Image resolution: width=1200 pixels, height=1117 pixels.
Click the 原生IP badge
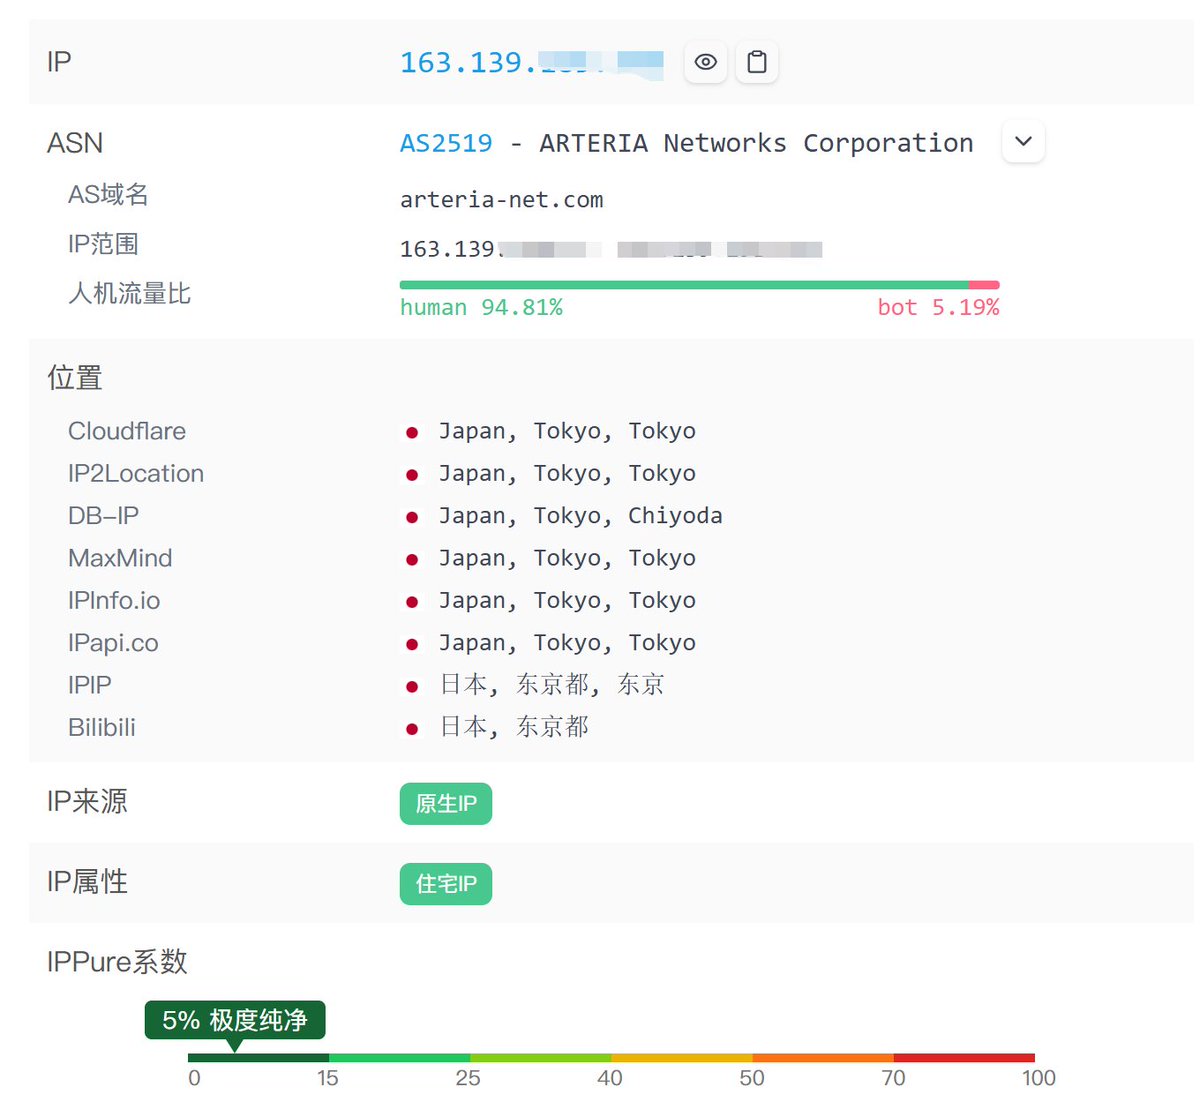coord(446,804)
